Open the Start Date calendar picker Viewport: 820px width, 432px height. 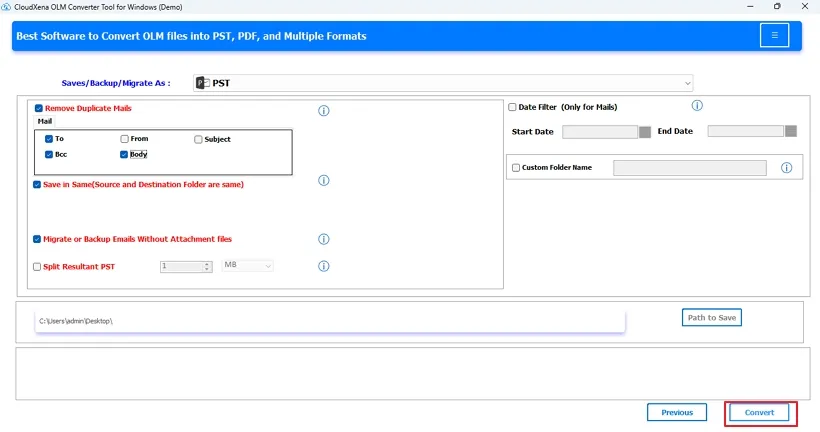pyautogui.click(x=645, y=131)
